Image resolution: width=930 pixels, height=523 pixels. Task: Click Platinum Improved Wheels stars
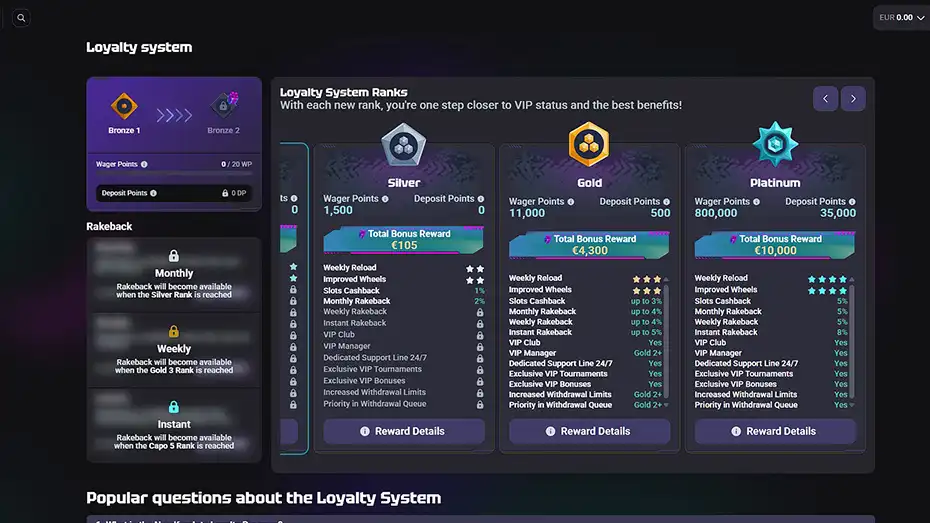(827, 291)
